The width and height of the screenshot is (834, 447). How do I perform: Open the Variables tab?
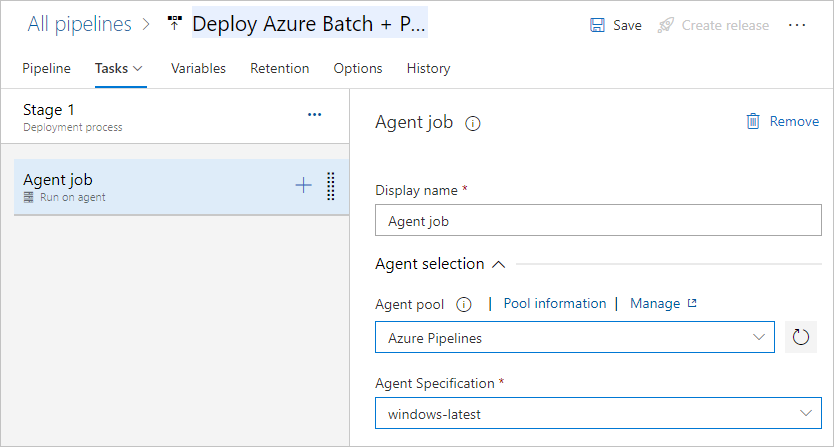coord(198,69)
